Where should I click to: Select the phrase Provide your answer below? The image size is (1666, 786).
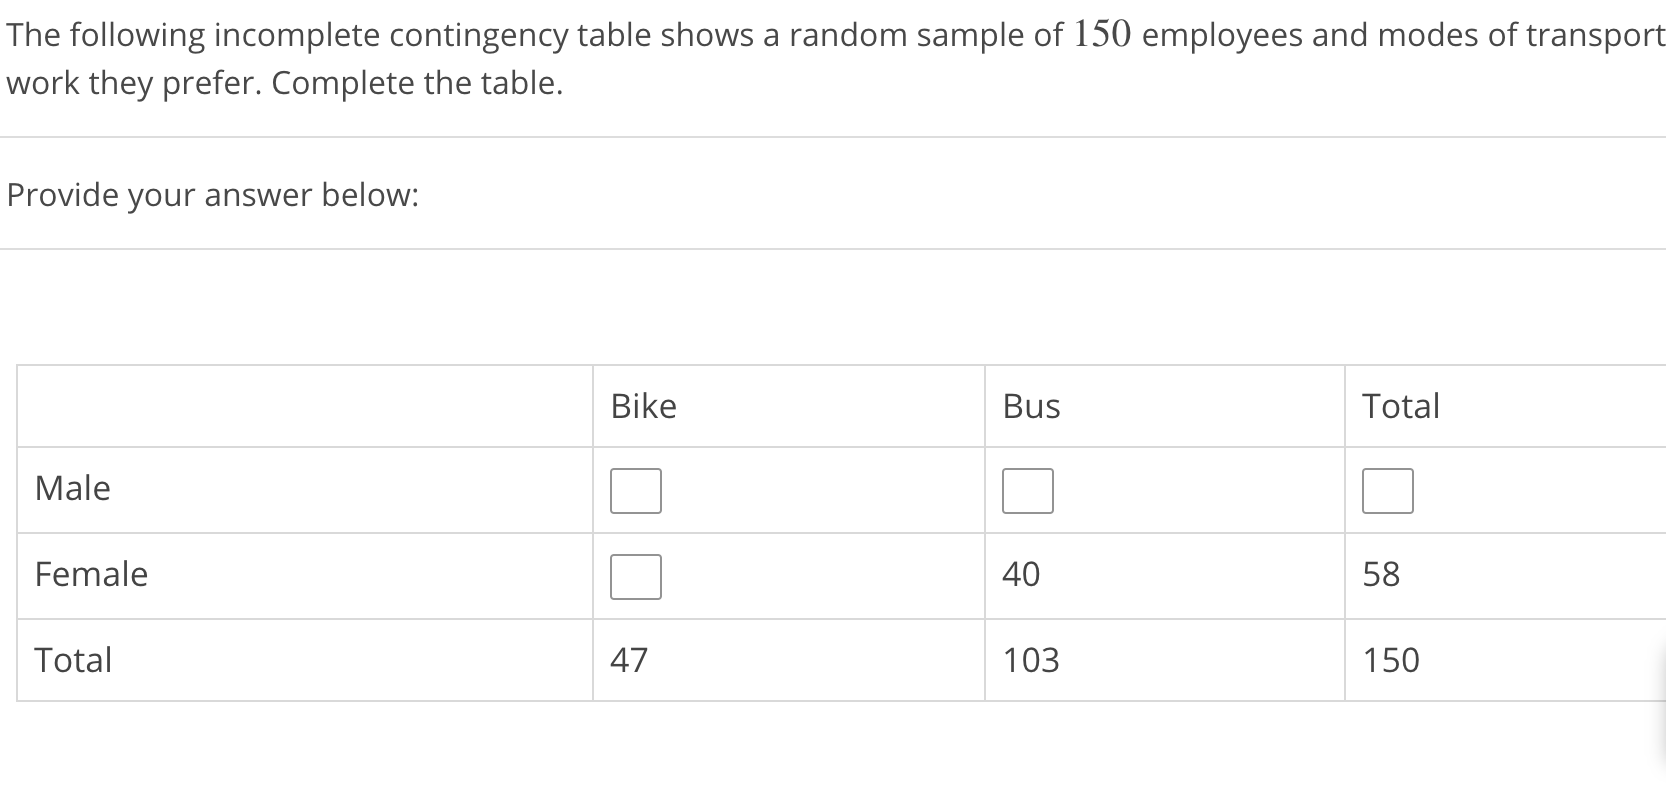tap(213, 195)
